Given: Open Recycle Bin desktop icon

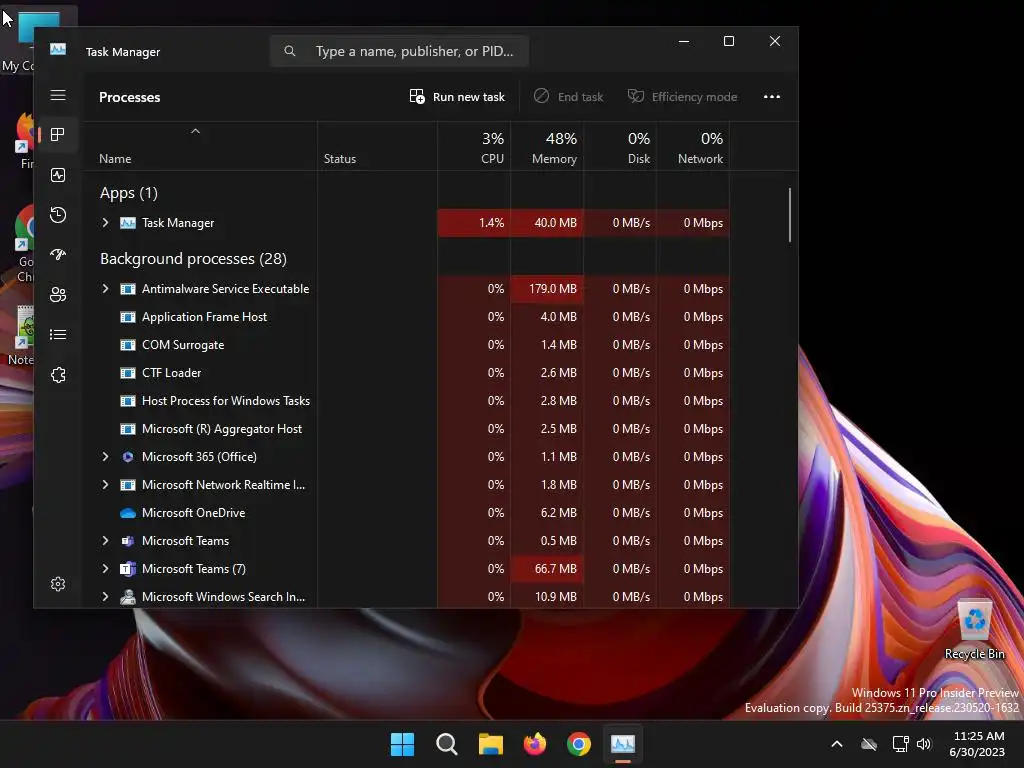Looking at the screenshot, I should [974, 630].
